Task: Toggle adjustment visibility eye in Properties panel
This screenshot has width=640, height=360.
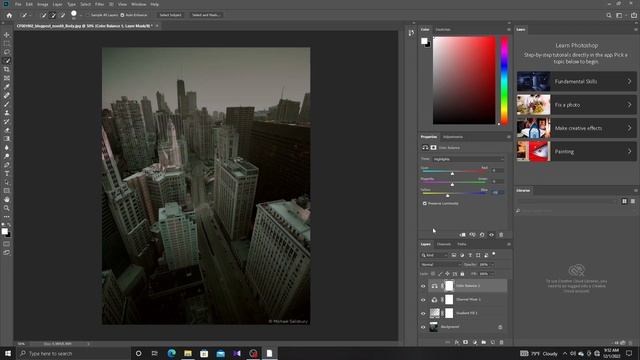Action: pos(491,235)
